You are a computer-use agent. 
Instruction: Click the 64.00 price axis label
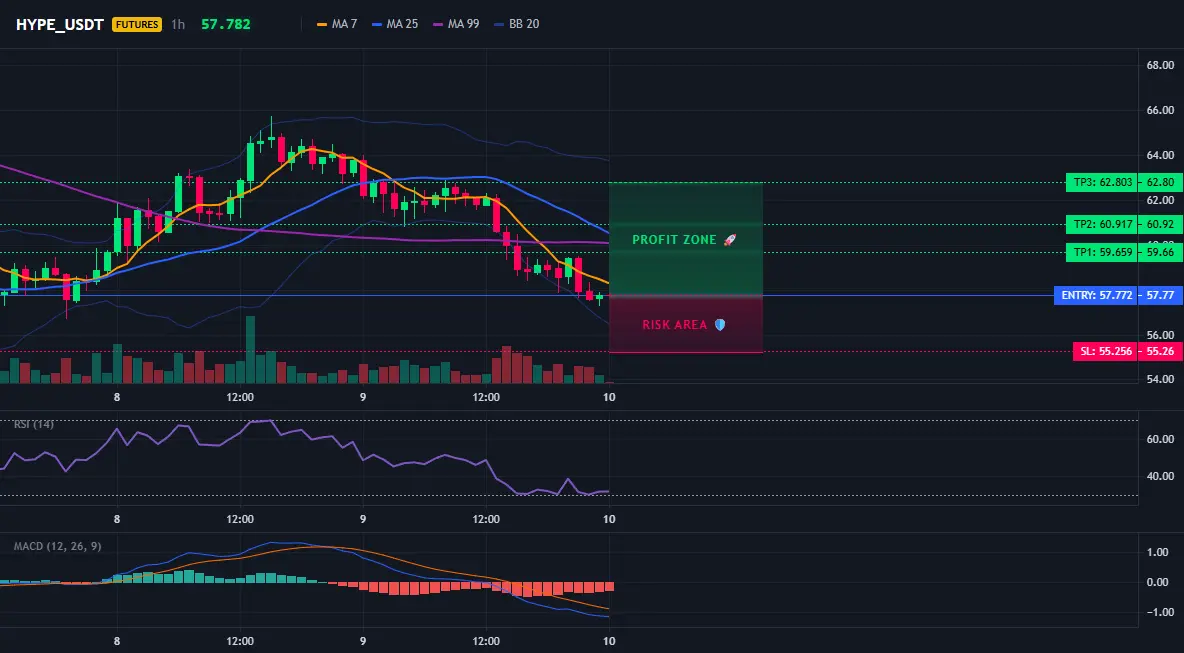[x=1160, y=156]
